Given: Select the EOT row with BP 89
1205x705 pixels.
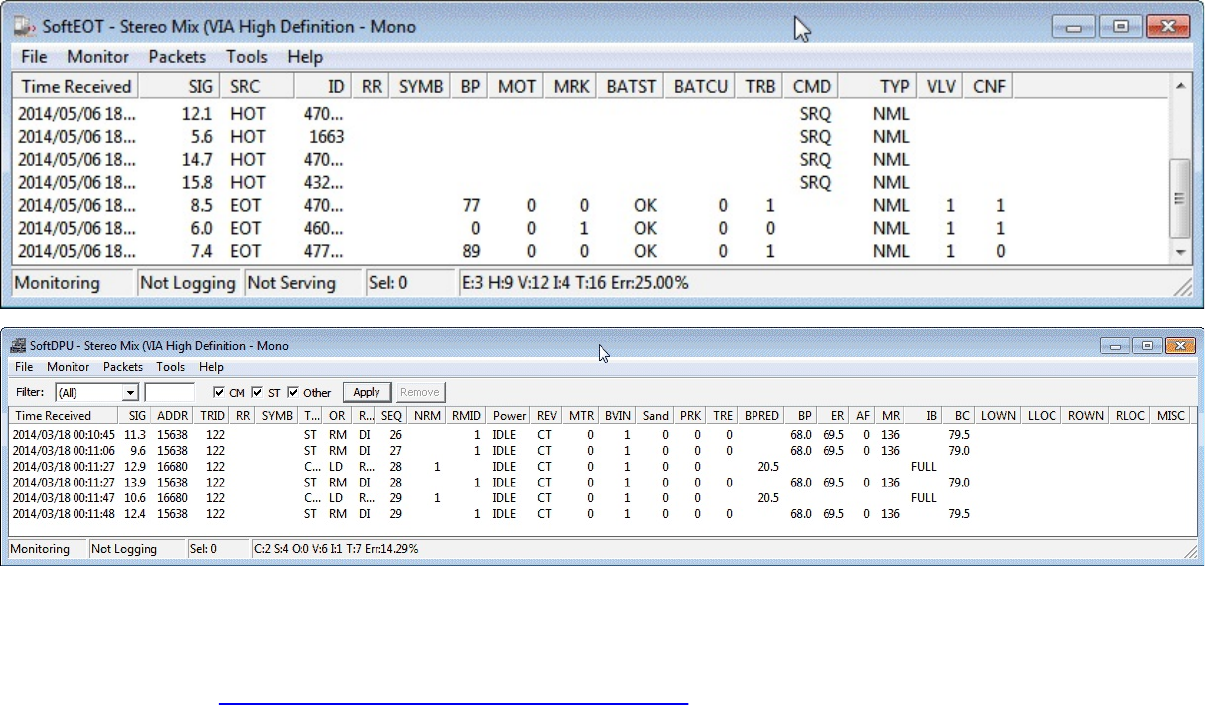Looking at the screenshot, I should [591, 251].
